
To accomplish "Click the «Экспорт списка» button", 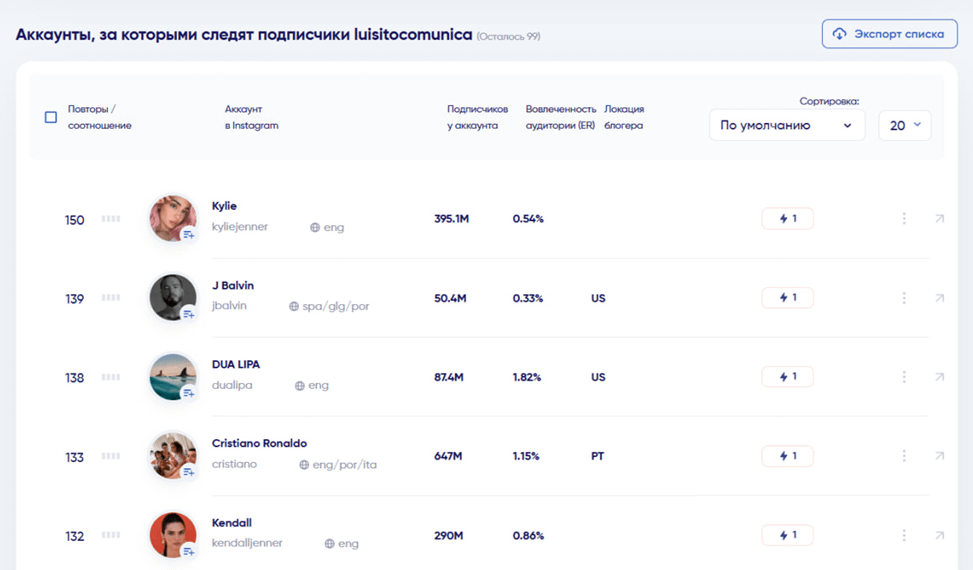I will coord(889,34).
